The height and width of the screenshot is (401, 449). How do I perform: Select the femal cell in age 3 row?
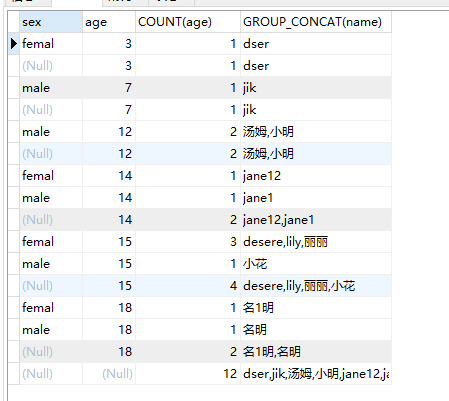coord(51,44)
